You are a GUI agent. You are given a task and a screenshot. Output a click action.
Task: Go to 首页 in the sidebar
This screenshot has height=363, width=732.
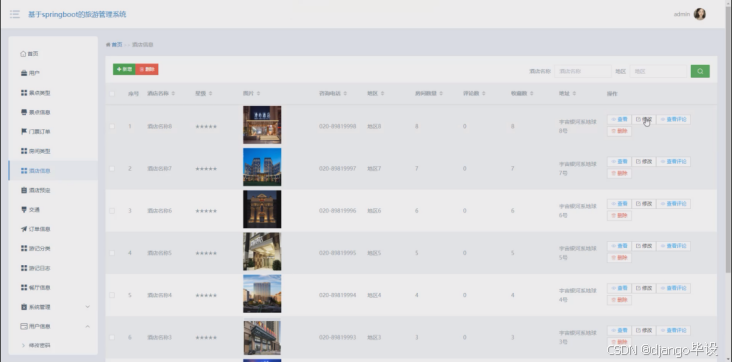tap(53, 54)
